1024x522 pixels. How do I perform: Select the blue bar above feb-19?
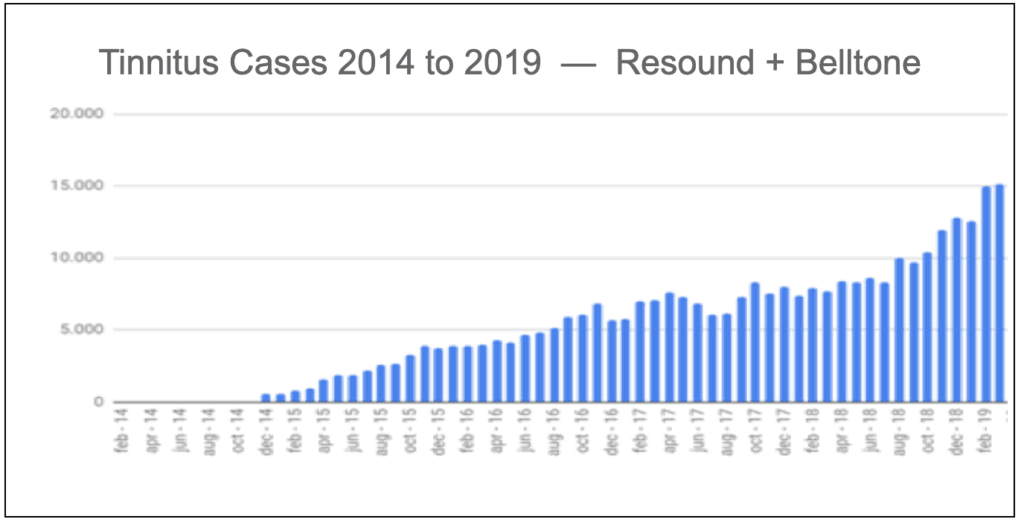point(986,294)
